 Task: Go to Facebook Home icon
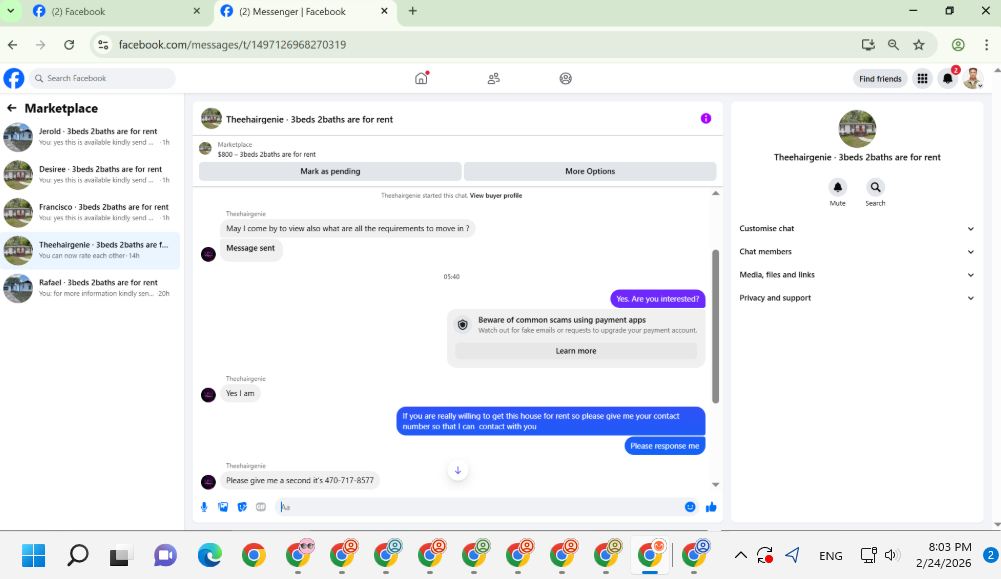pos(421,78)
